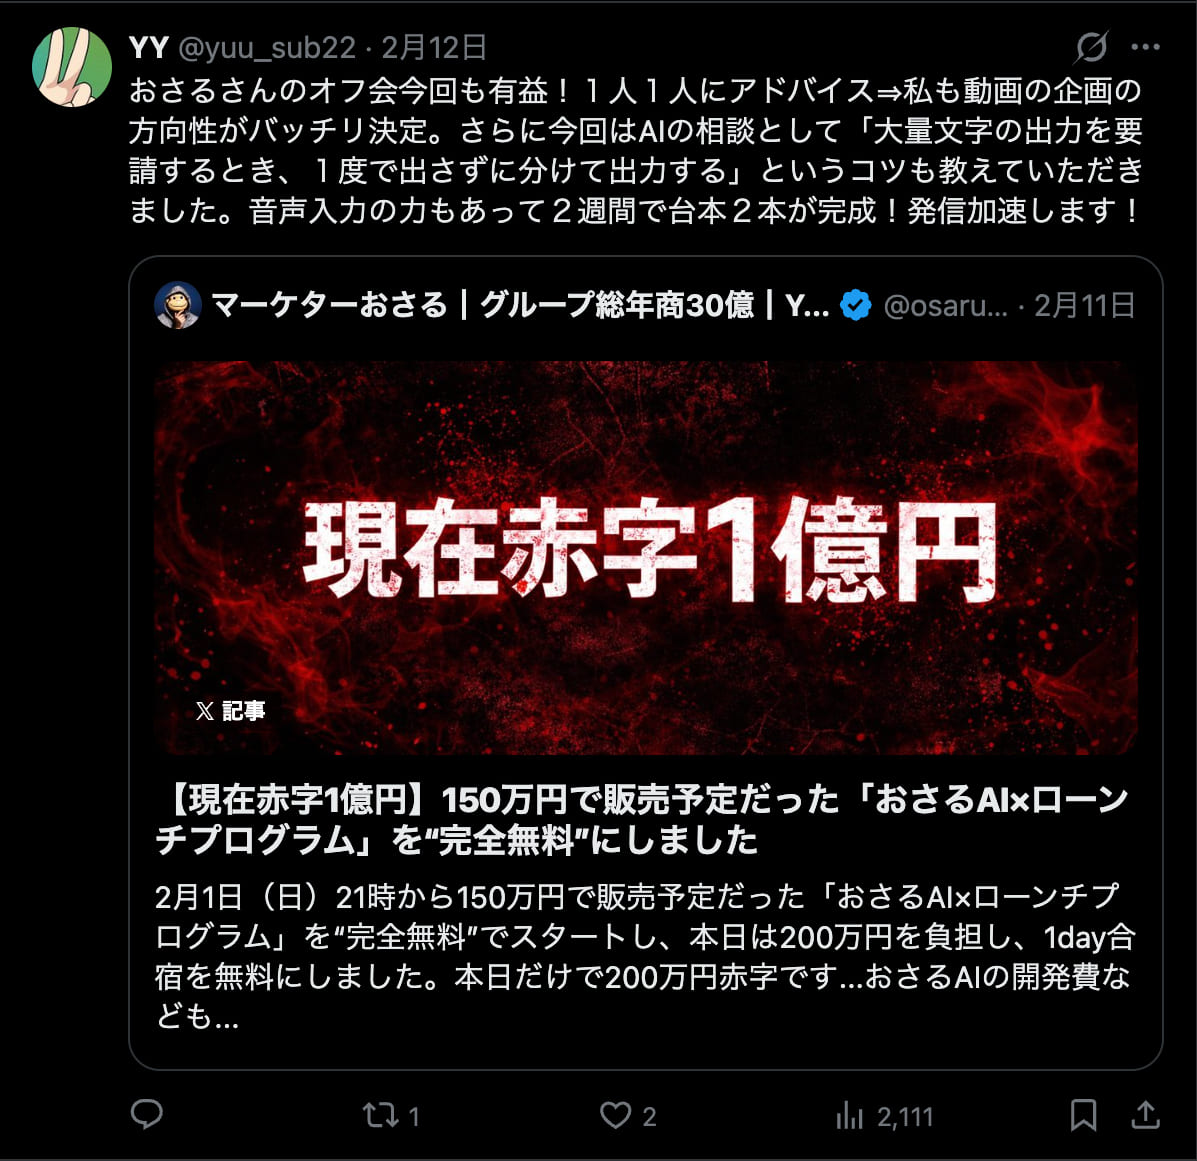Bookmark this post
Screen dimensions: 1197x1161
(1083, 1115)
